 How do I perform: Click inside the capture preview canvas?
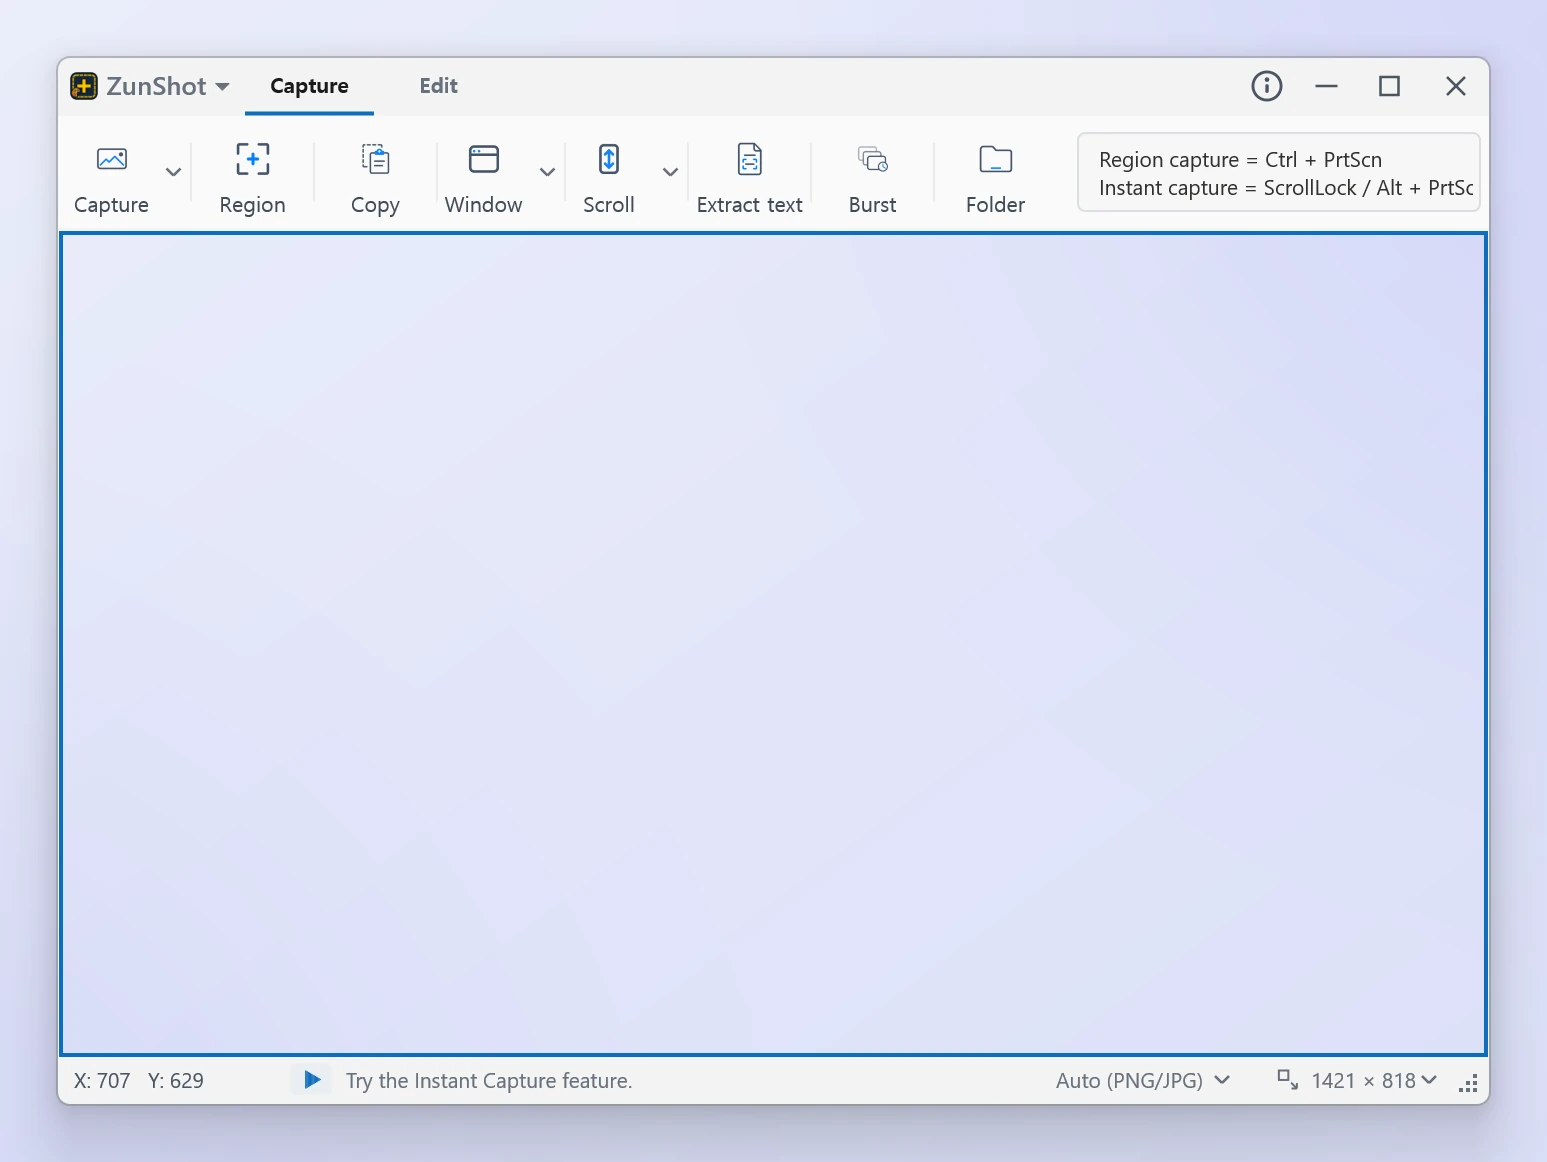coord(773,644)
